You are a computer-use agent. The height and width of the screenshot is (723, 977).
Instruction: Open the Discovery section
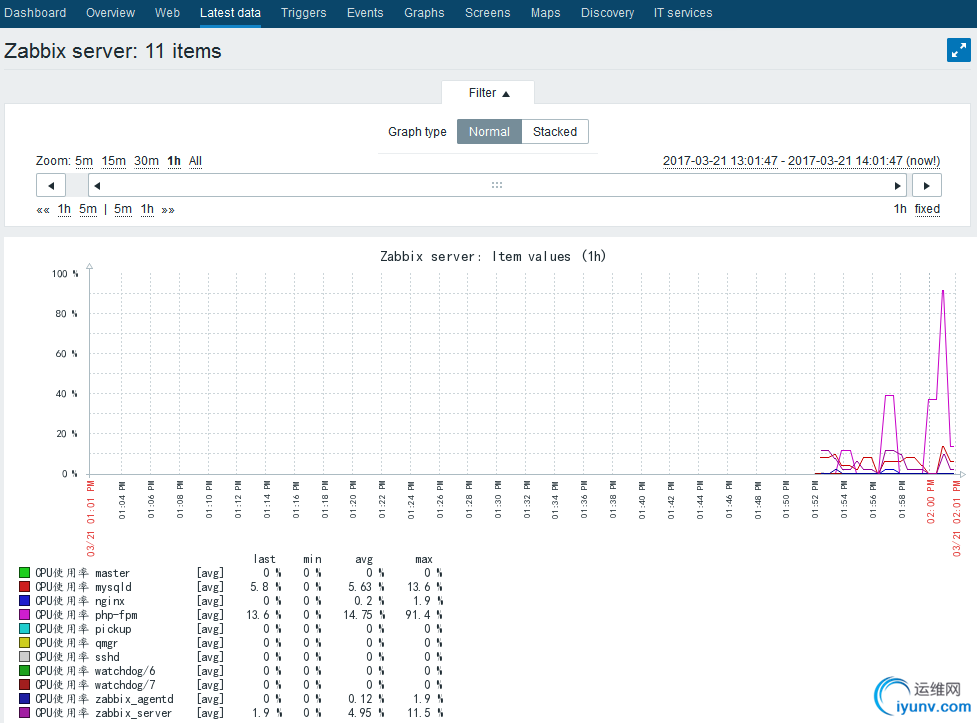[x=607, y=12]
